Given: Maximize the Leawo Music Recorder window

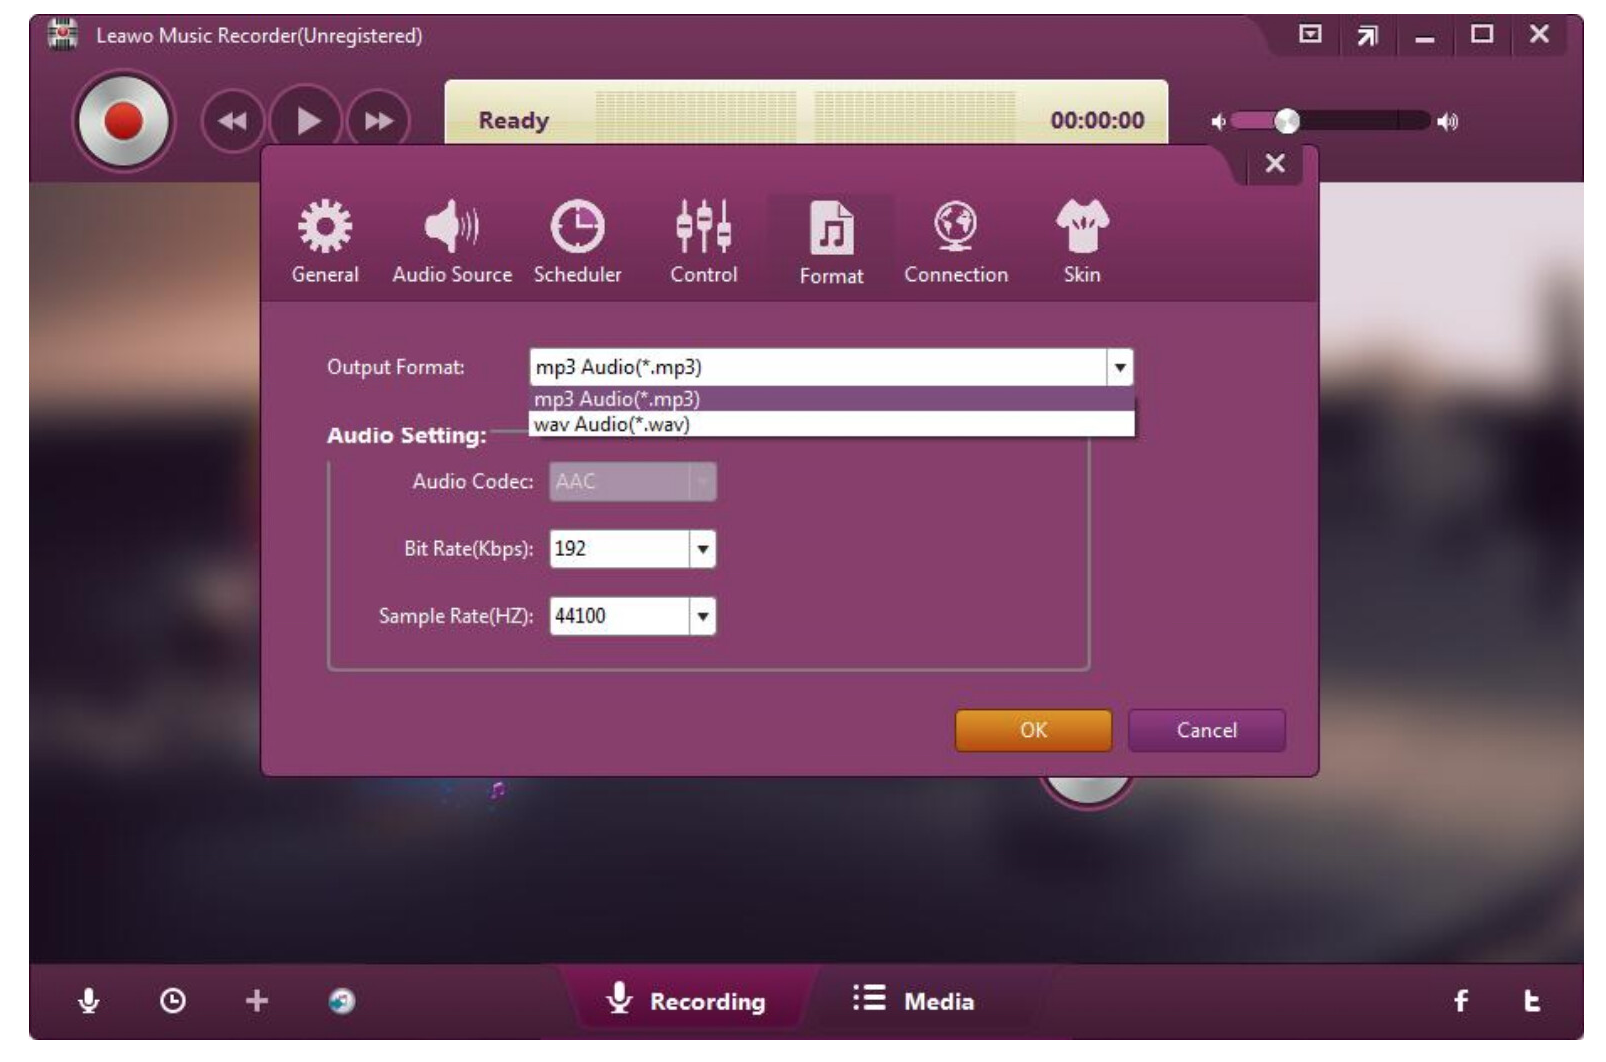Looking at the screenshot, I should pos(1482,34).
